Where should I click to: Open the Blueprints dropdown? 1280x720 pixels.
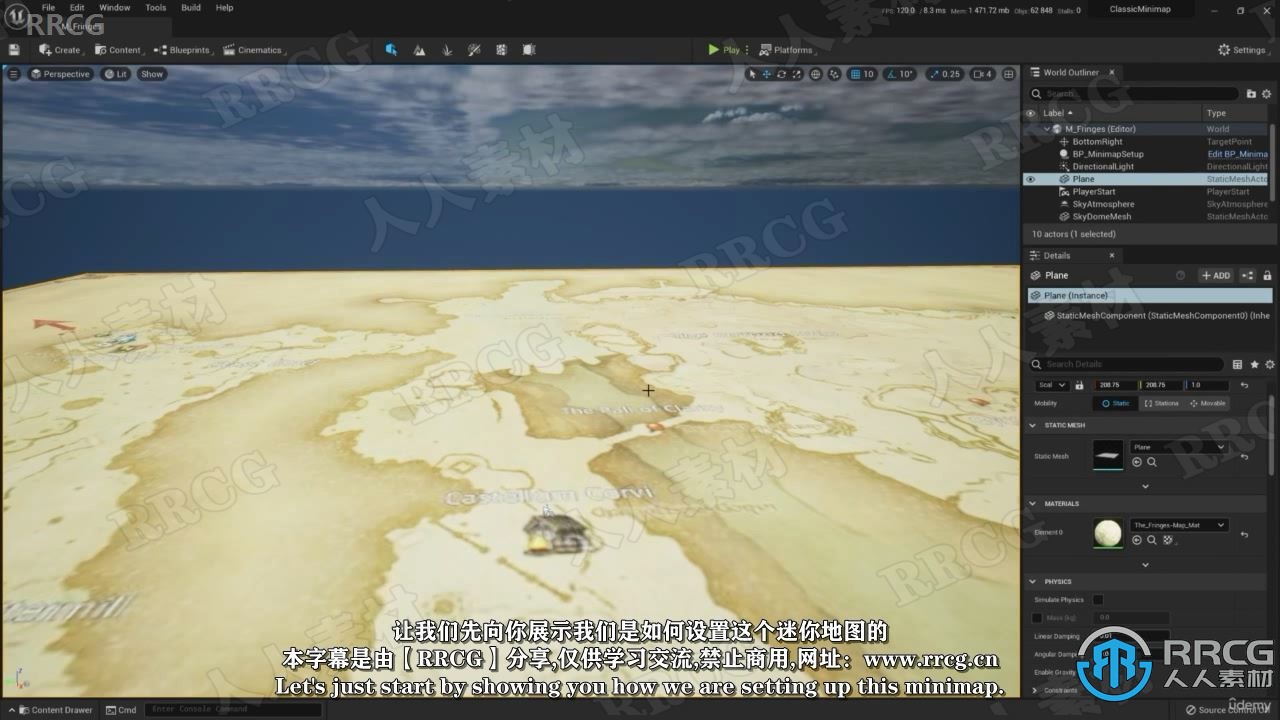click(184, 50)
